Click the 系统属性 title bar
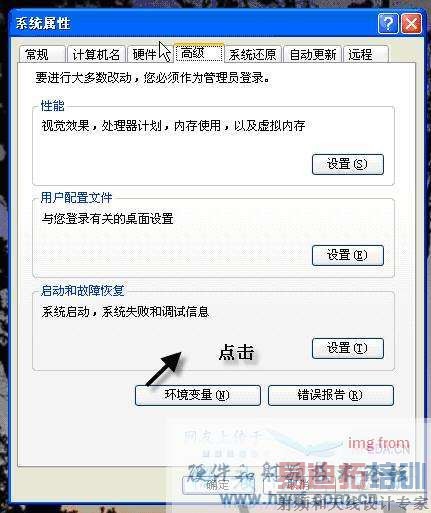Viewport: 431px width, 513px height. (193, 24)
